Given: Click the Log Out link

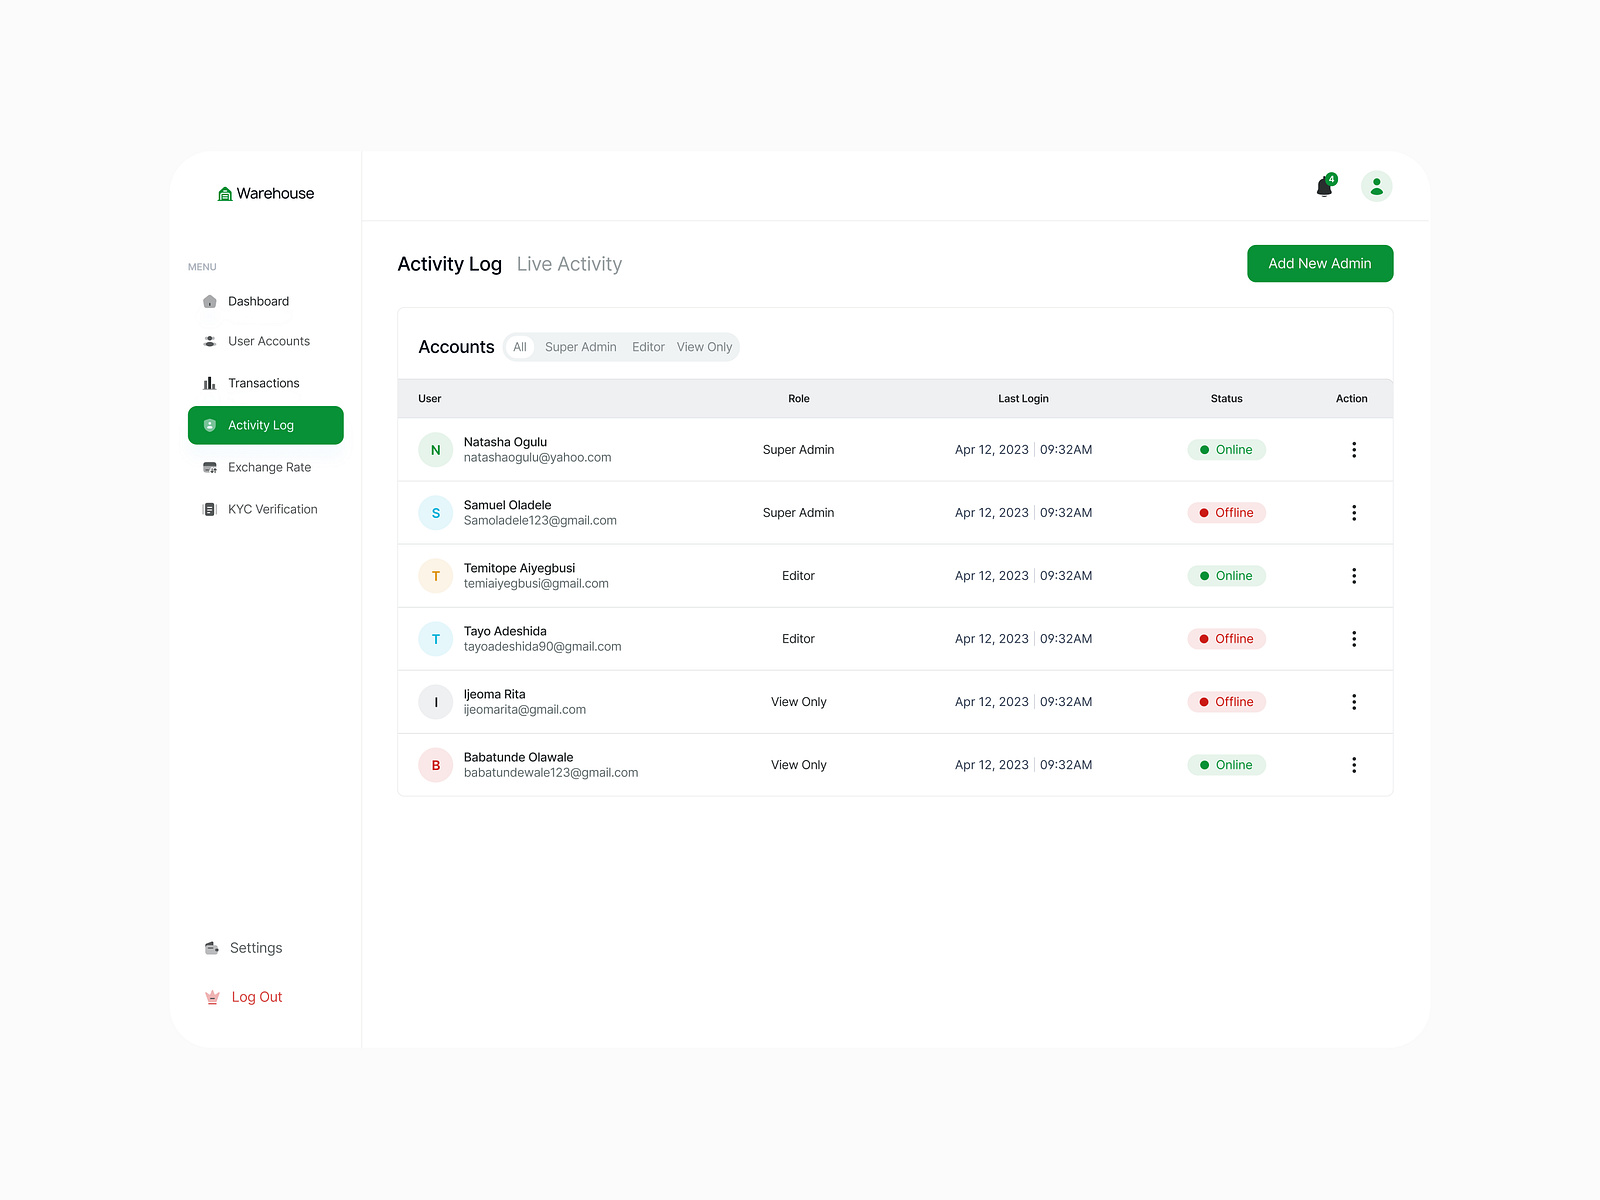Looking at the screenshot, I should [x=257, y=997].
